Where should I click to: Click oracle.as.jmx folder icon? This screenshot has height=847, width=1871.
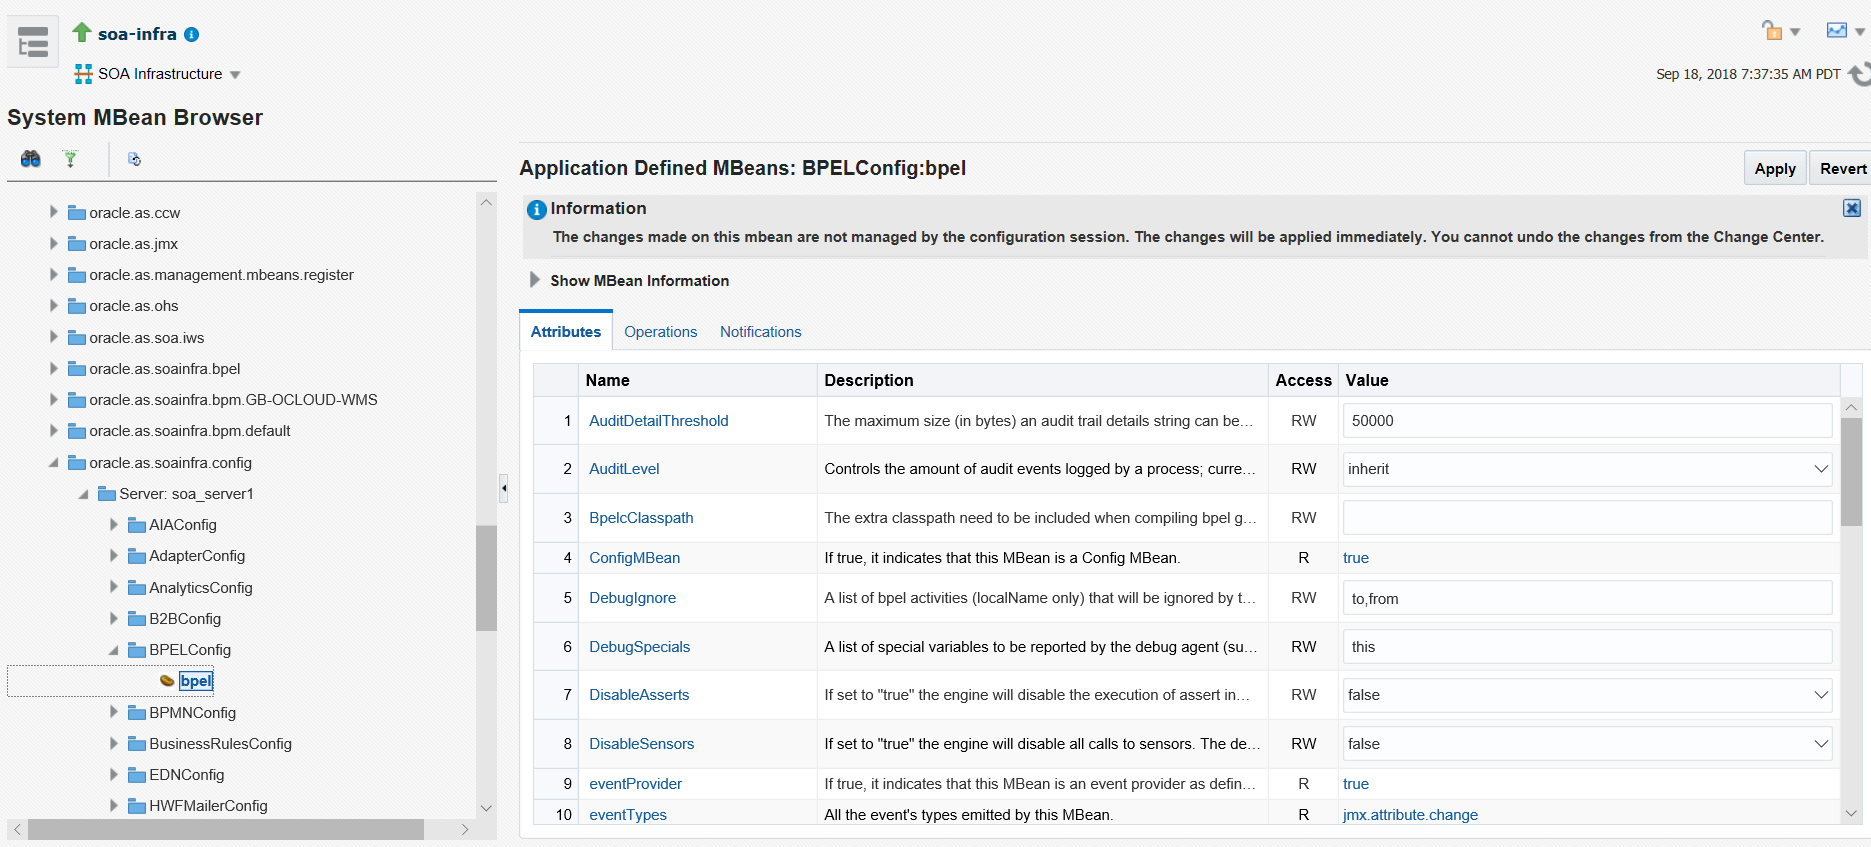tap(76, 243)
